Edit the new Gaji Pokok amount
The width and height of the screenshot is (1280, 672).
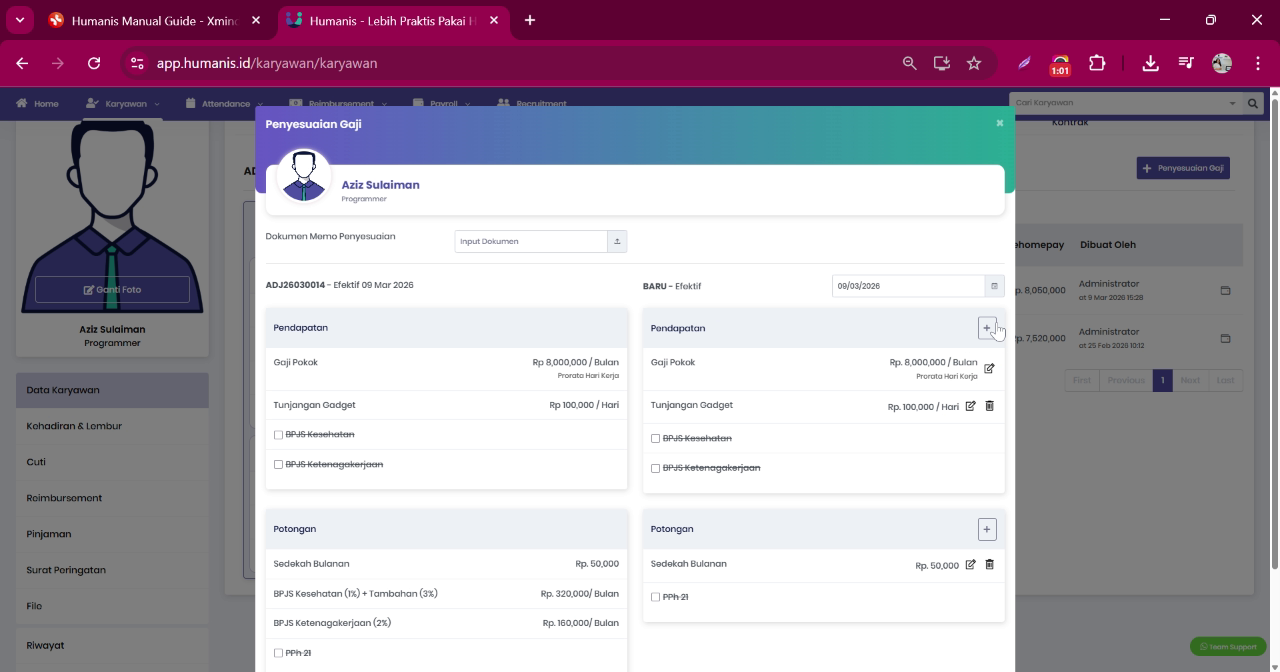tap(989, 369)
